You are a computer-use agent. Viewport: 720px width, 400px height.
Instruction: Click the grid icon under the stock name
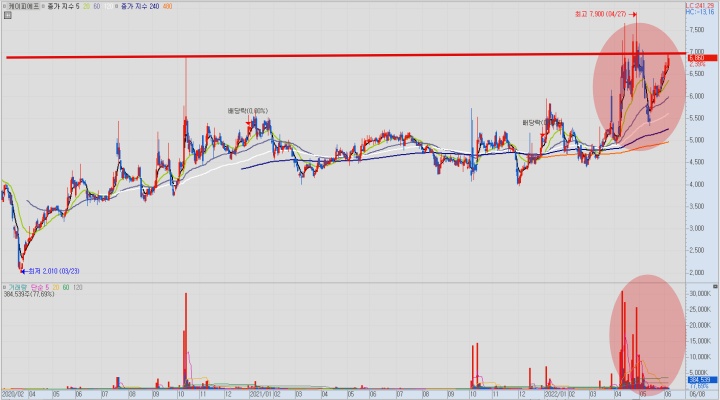tap(8, 15)
